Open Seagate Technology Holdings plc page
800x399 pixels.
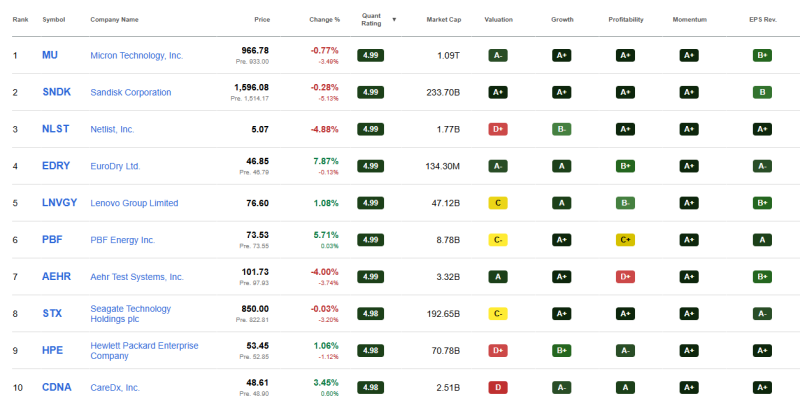coord(131,314)
